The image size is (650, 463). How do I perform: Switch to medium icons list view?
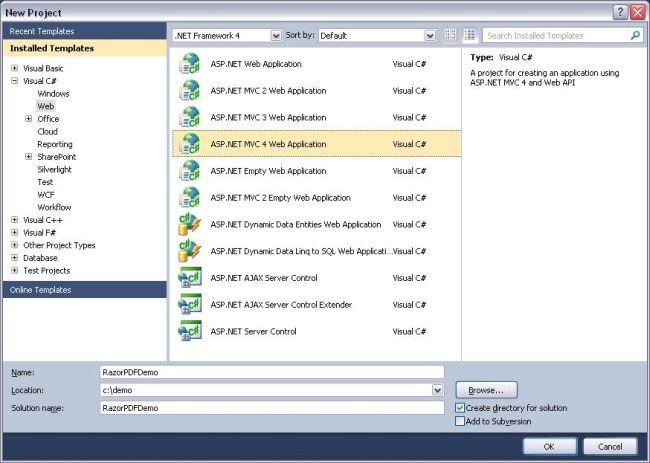[470, 35]
